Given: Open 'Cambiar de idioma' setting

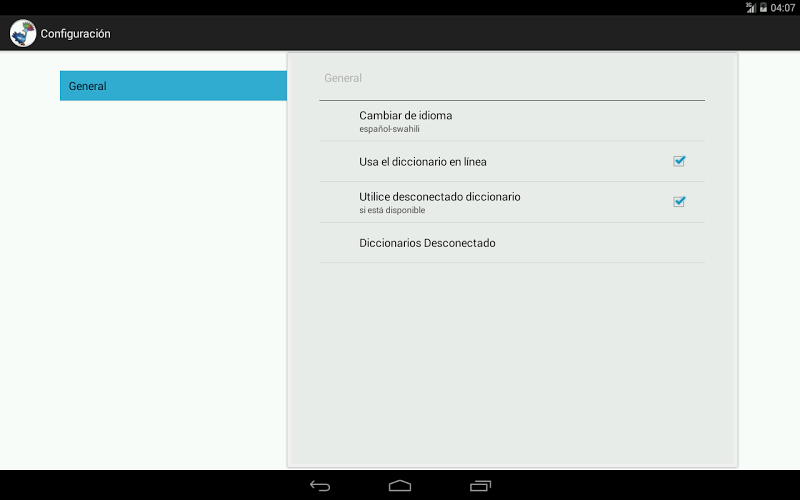Looking at the screenshot, I should click(x=512, y=121).
